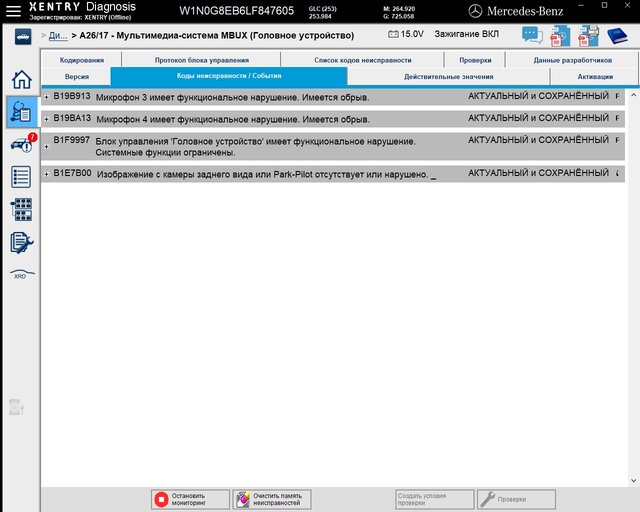Switch to the Кодирования tab
The height and width of the screenshot is (512, 640).
[x=82, y=60]
